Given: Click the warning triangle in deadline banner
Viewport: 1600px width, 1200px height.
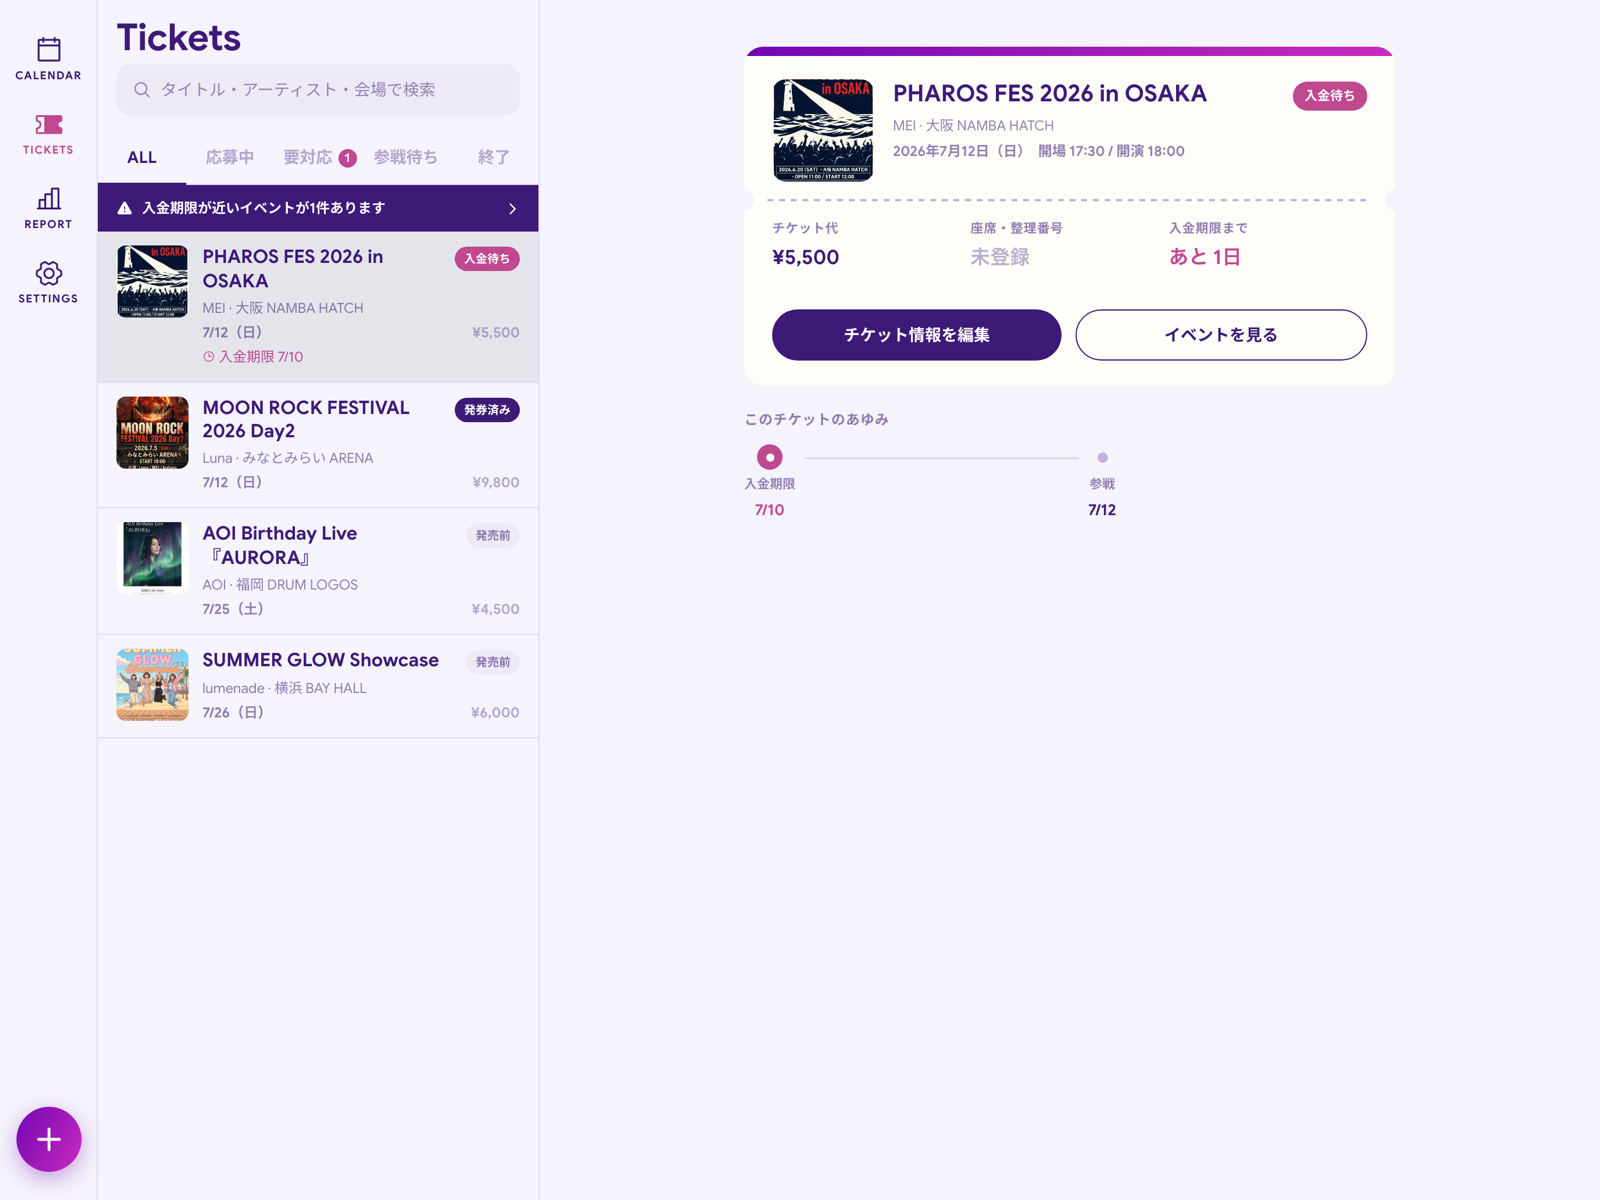Looking at the screenshot, I should click(125, 208).
